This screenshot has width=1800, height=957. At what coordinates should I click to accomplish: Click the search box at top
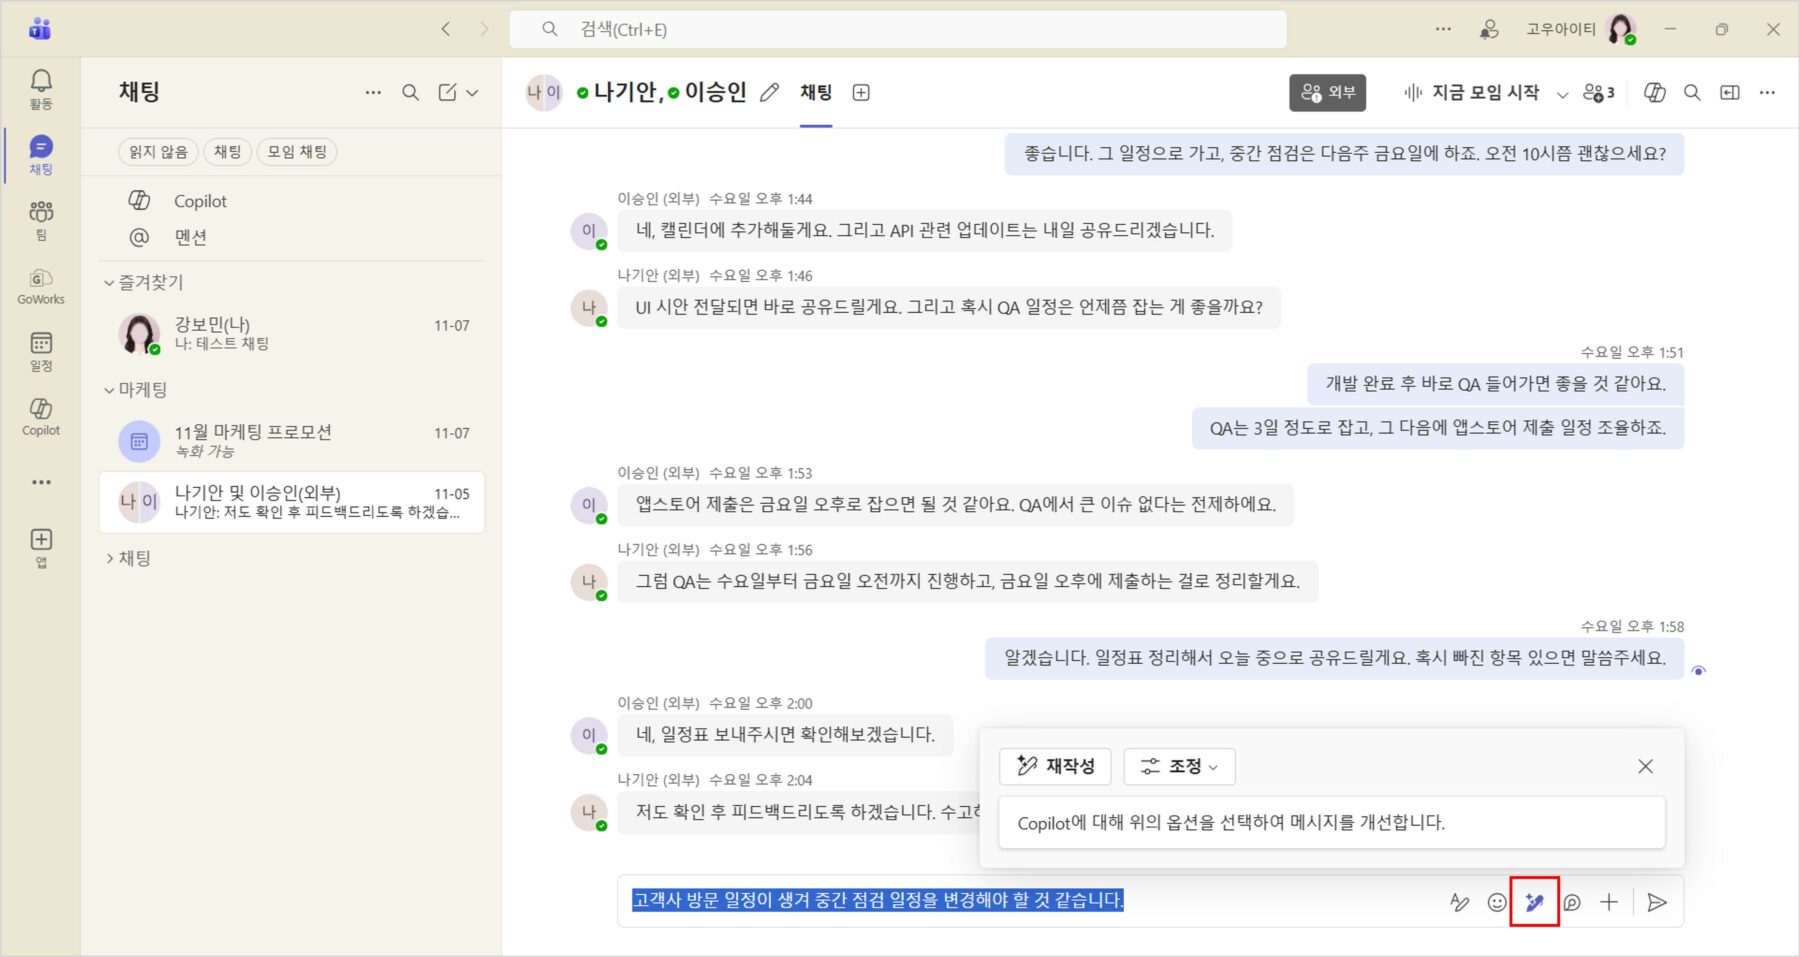pyautogui.click(x=897, y=29)
